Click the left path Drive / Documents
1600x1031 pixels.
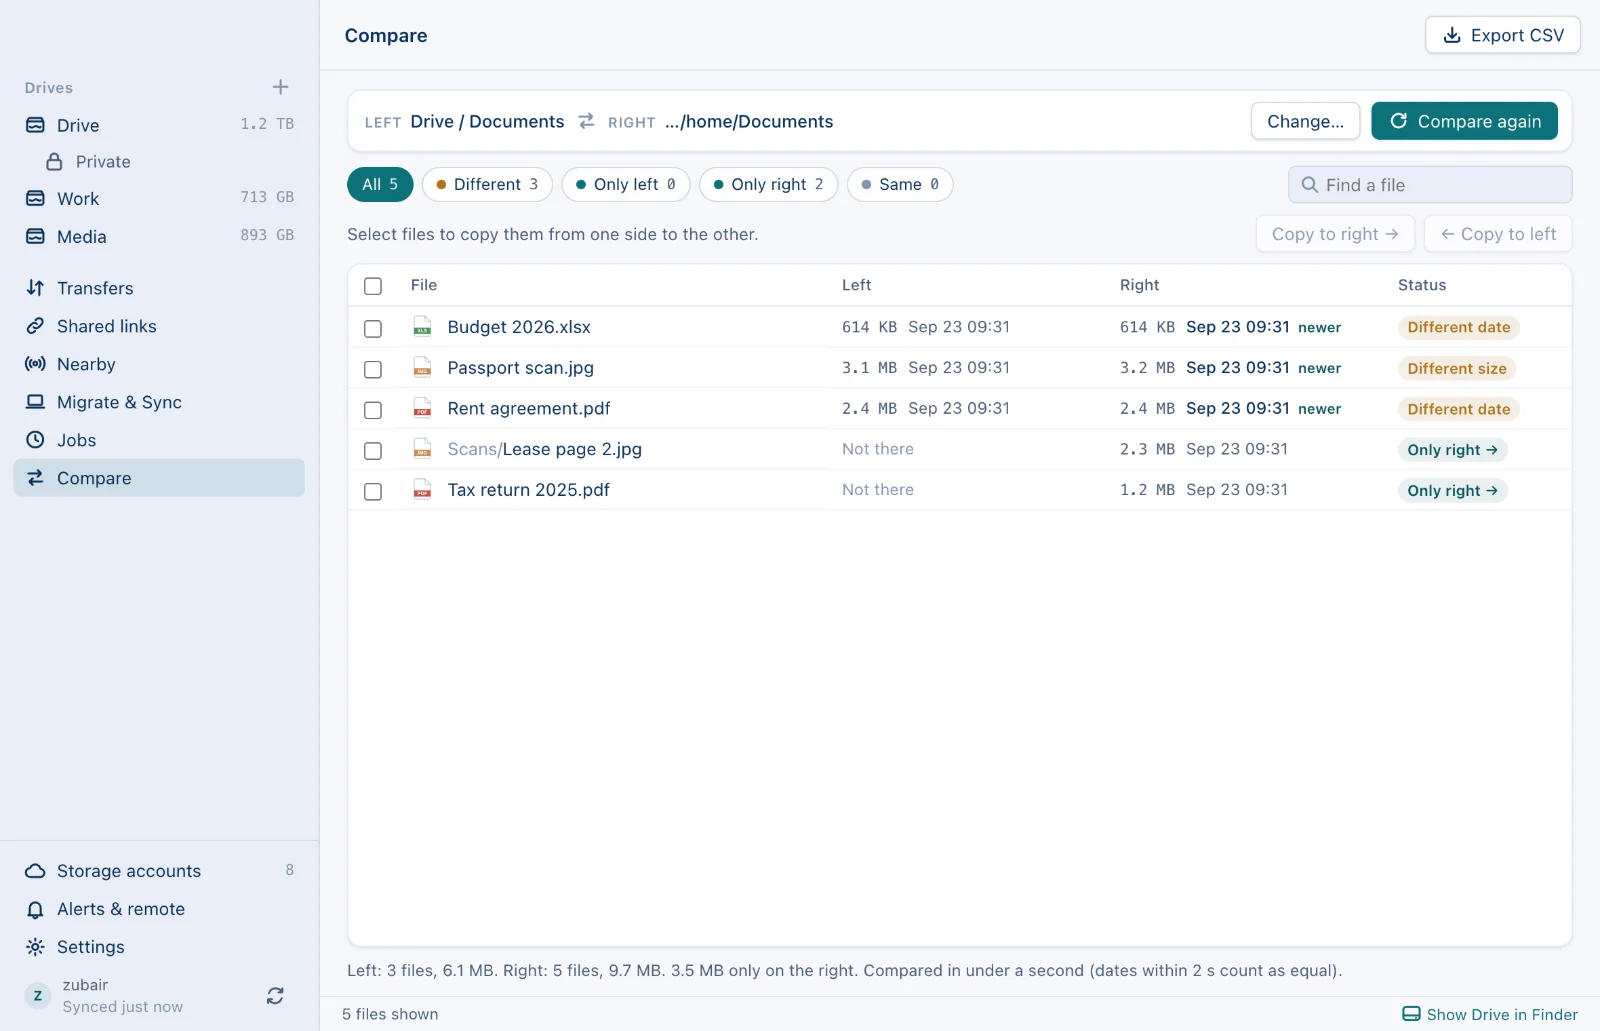tap(487, 121)
